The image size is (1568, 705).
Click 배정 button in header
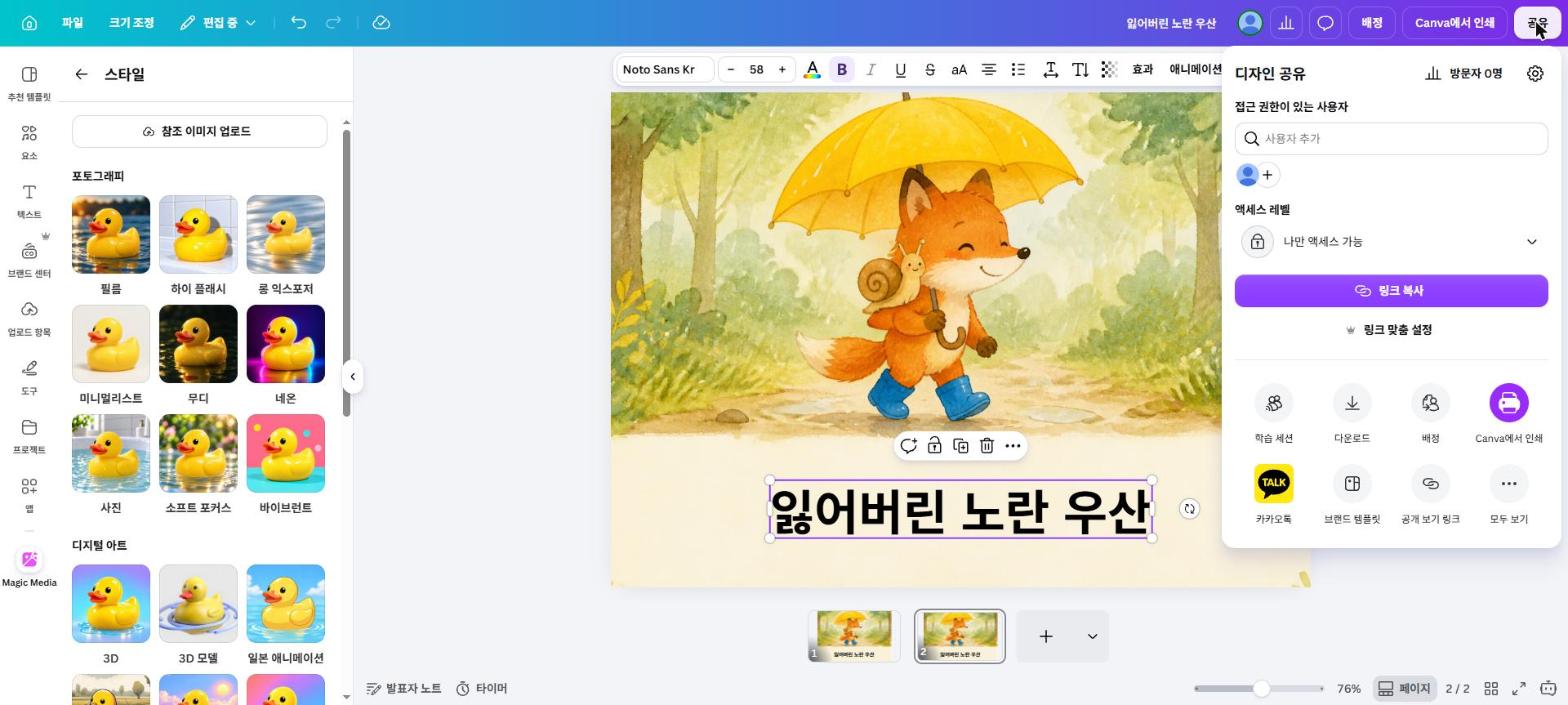[x=1371, y=22]
